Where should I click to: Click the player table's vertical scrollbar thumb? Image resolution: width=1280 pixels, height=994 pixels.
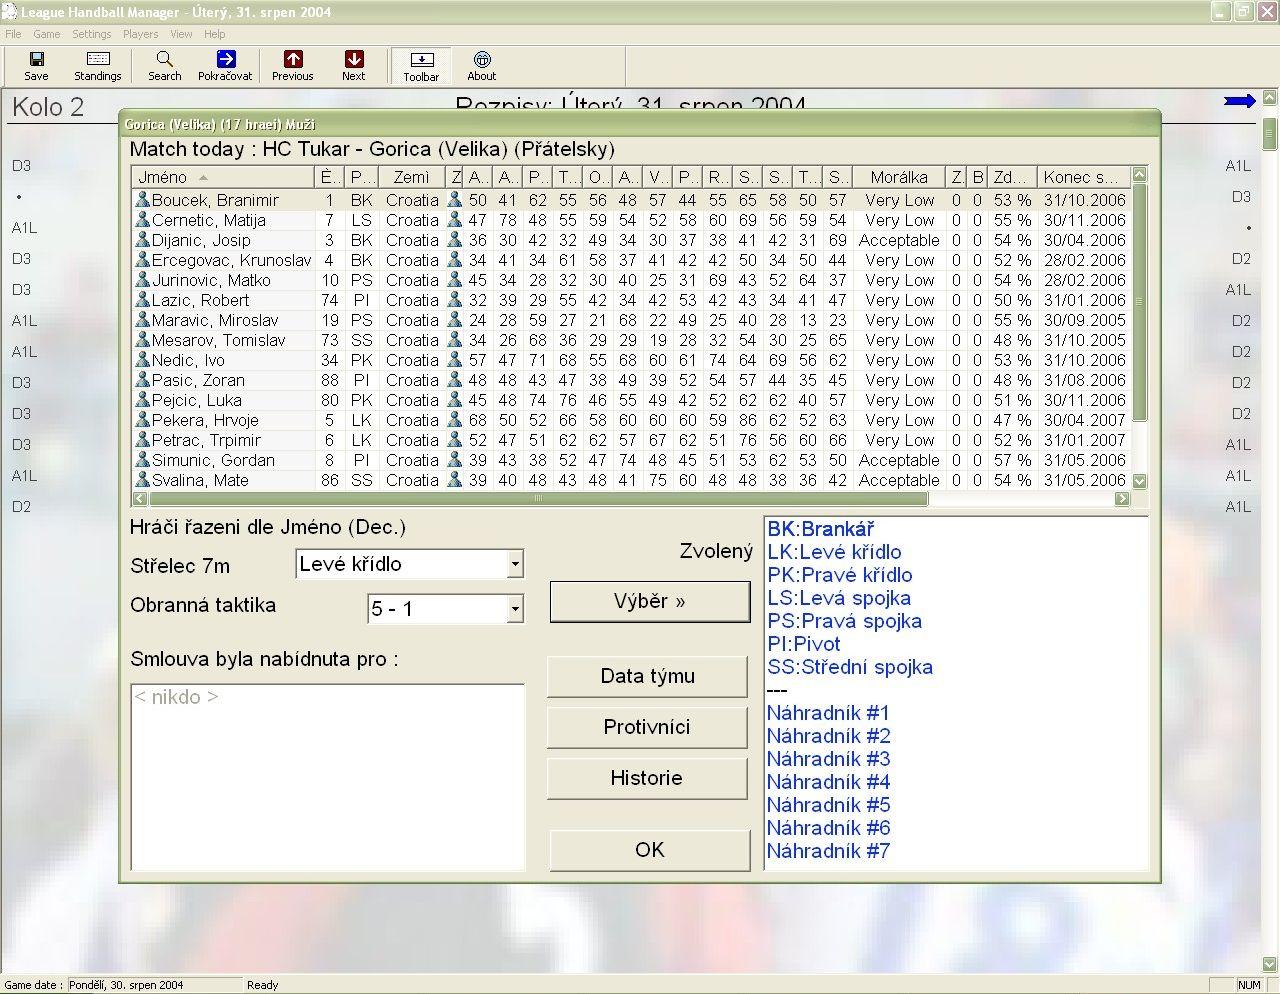point(1139,302)
